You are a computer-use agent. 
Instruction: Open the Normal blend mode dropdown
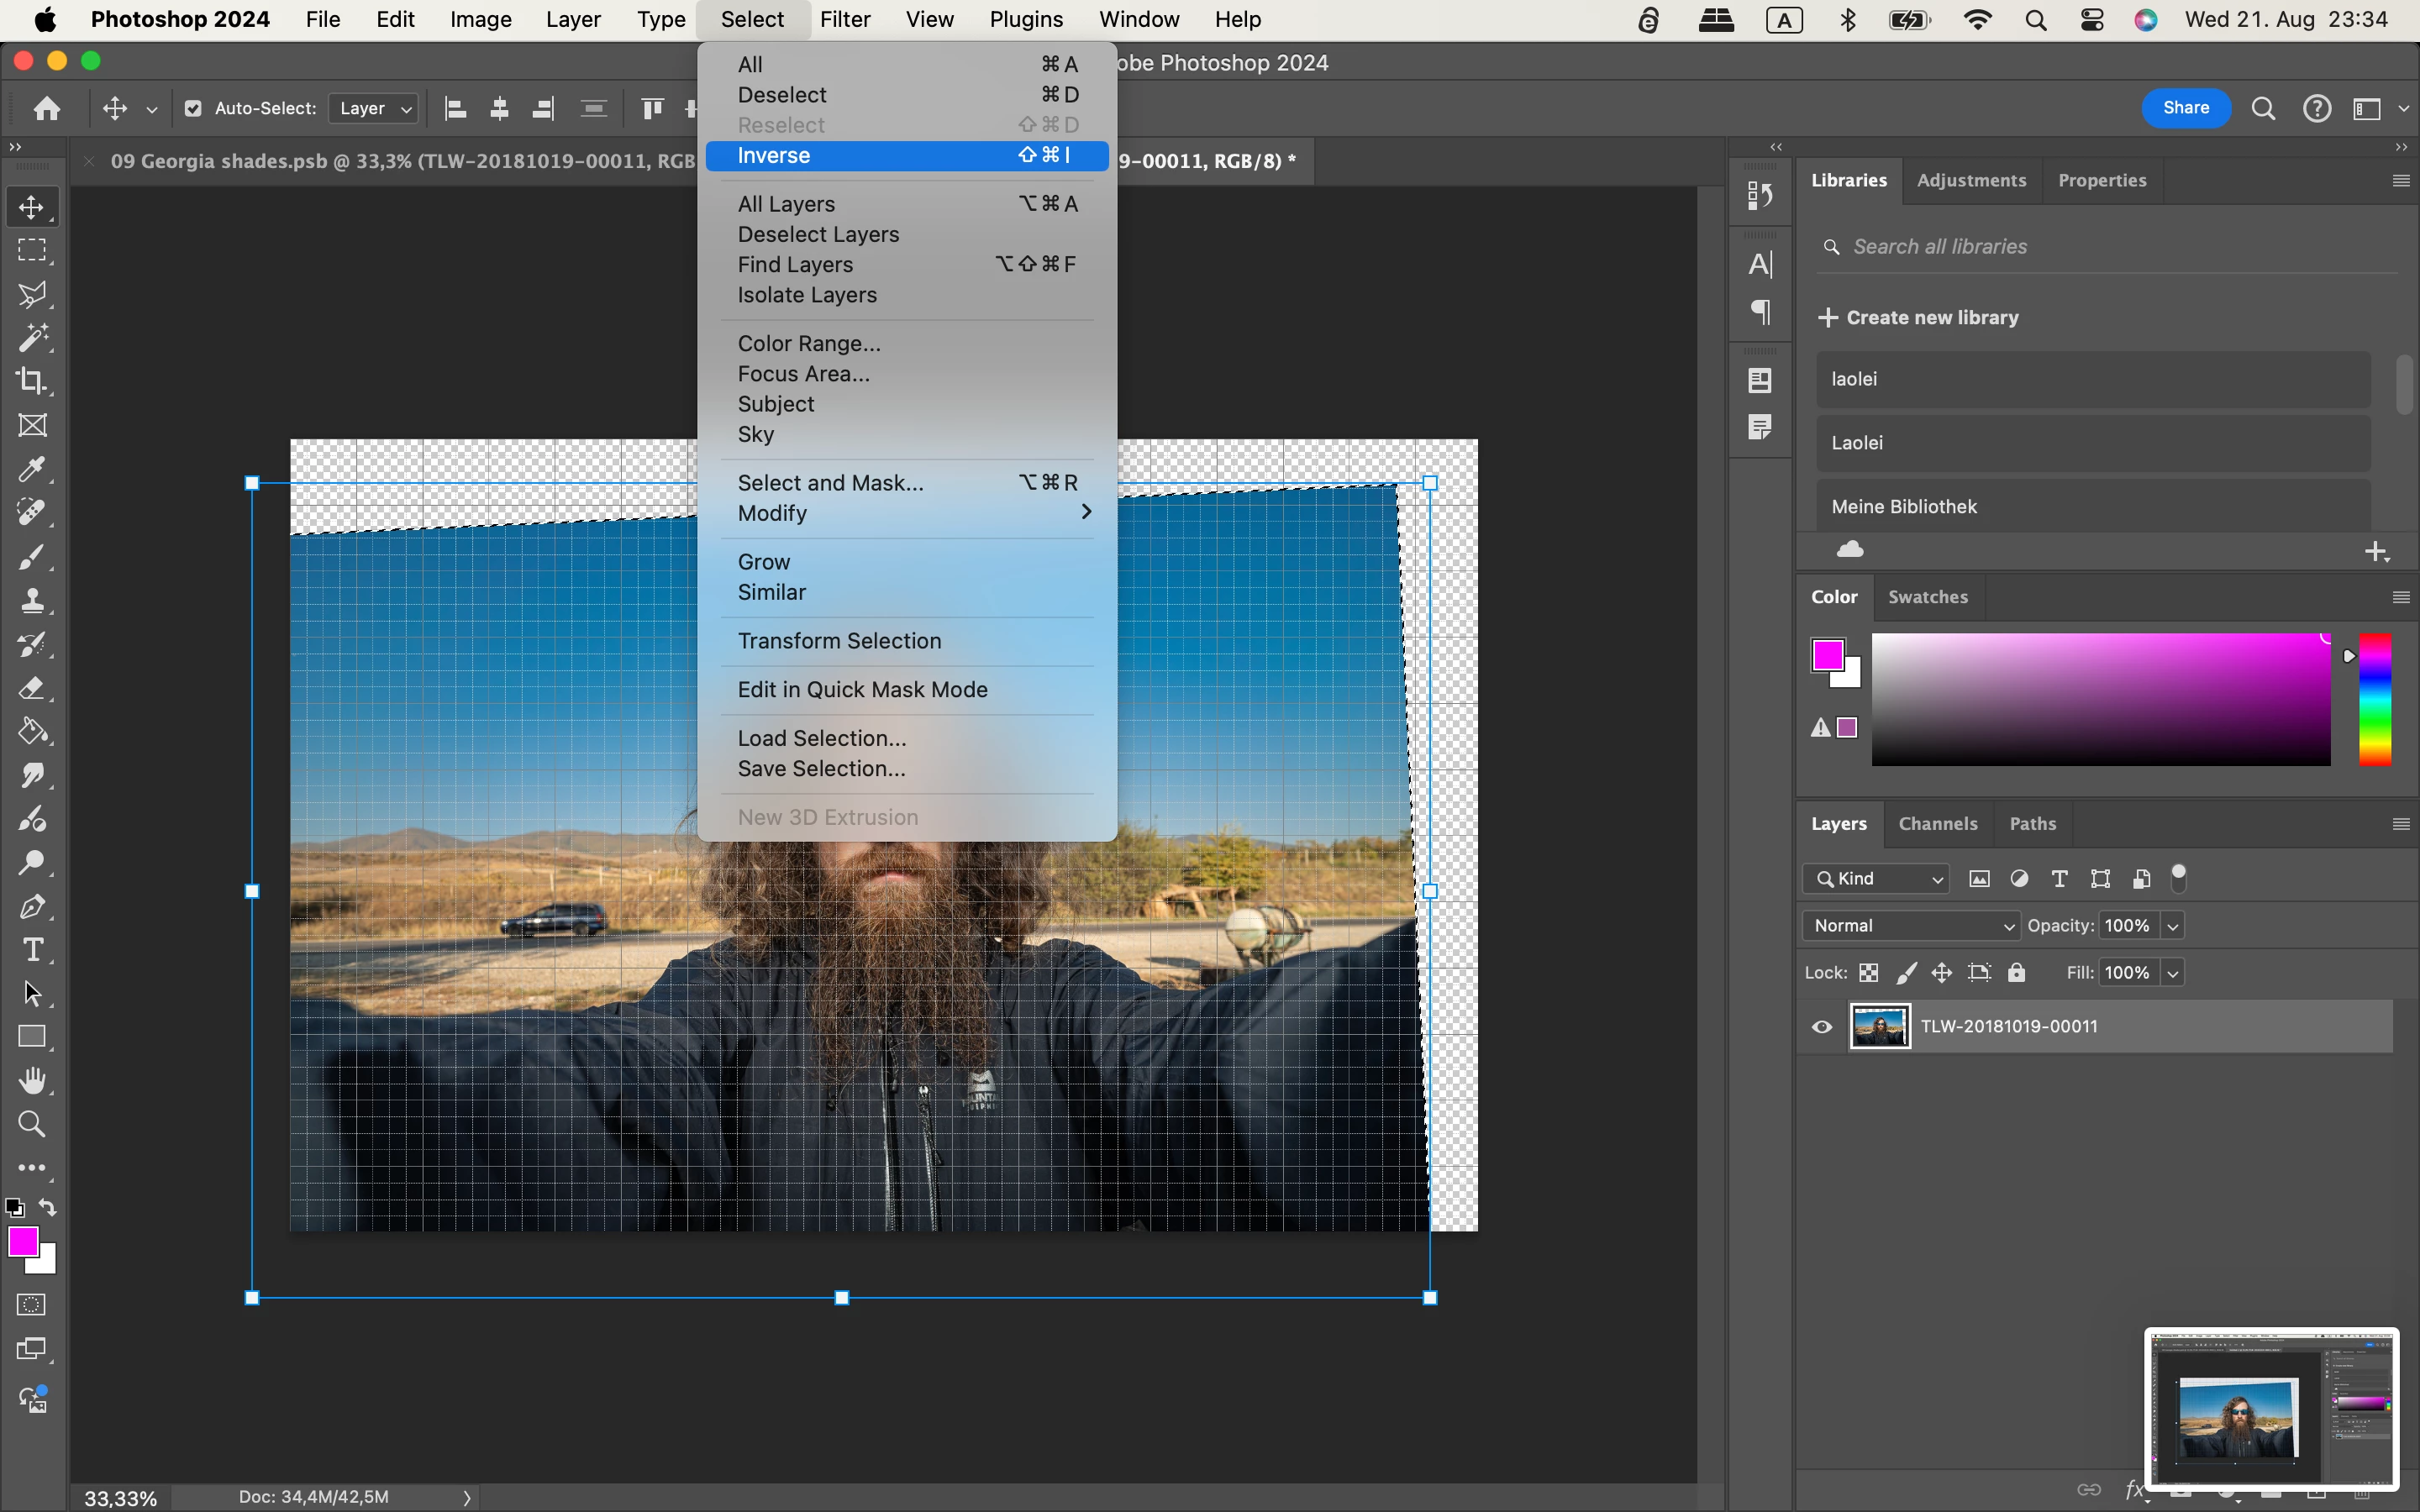coord(1911,926)
